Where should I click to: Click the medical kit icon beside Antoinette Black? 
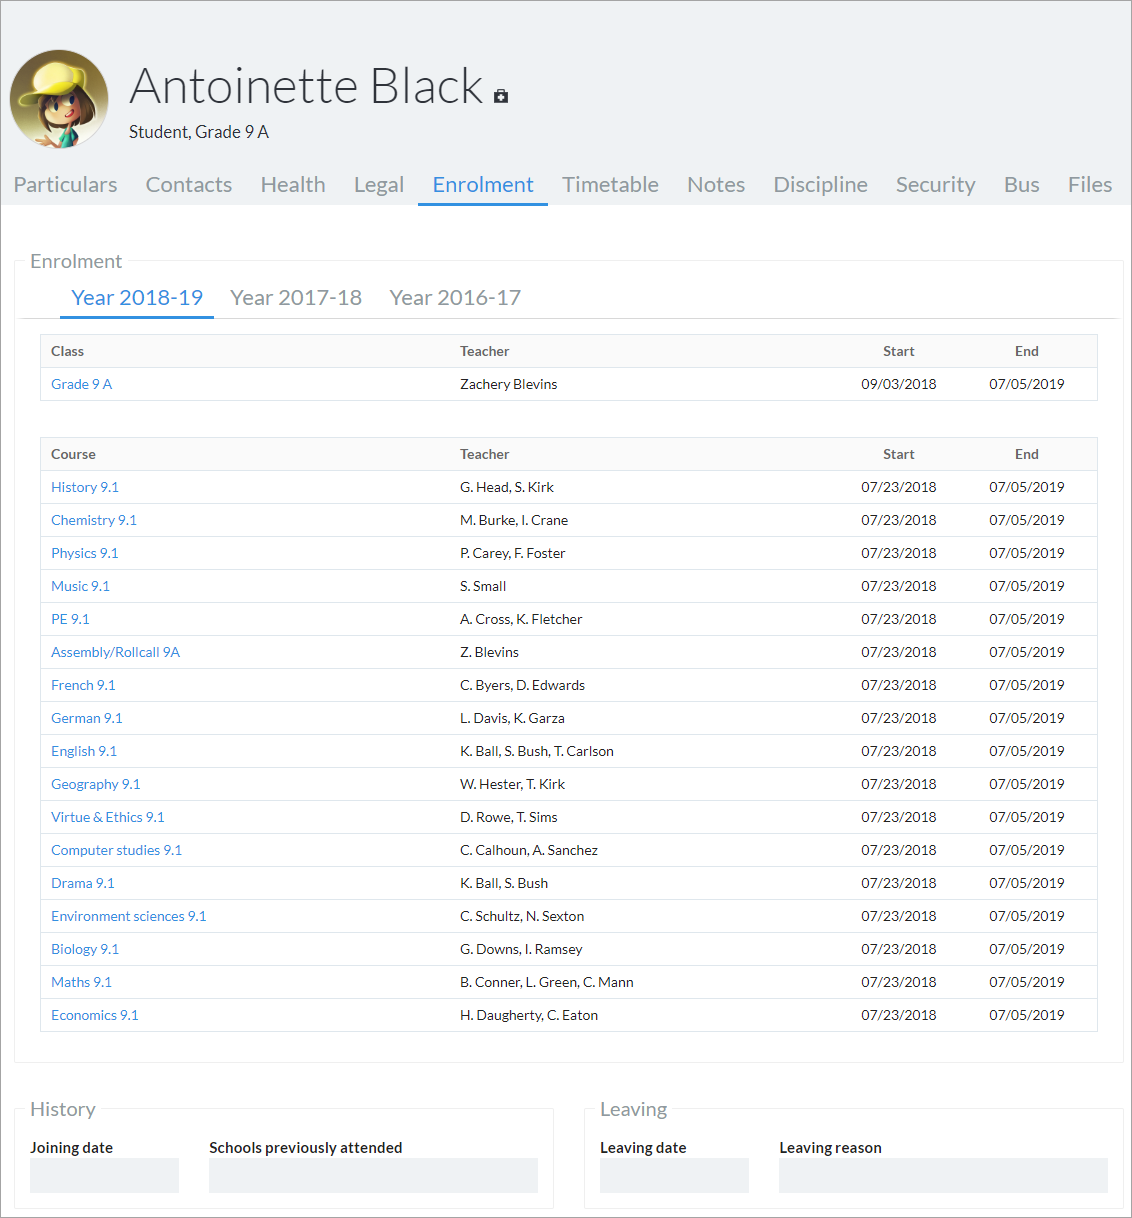[x=501, y=96]
